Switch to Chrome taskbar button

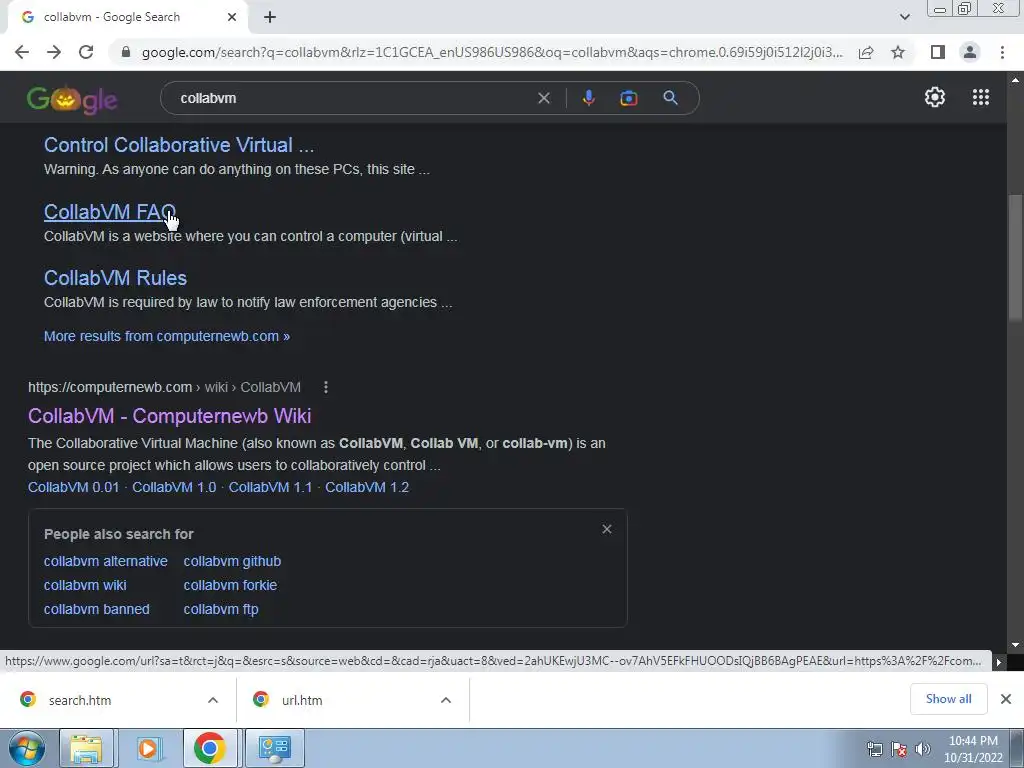pos(210,748)
